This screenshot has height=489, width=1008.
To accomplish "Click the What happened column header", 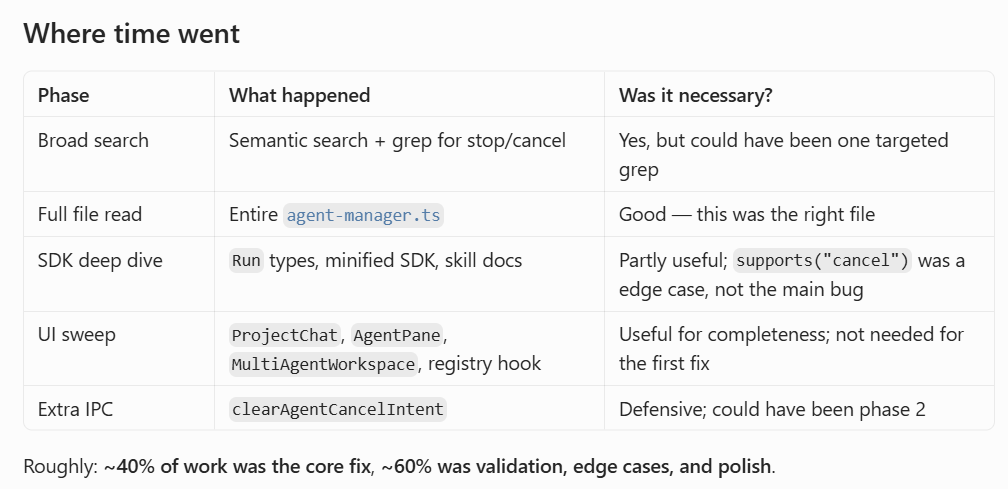I will pyautogui.click(x=300, y=96).
